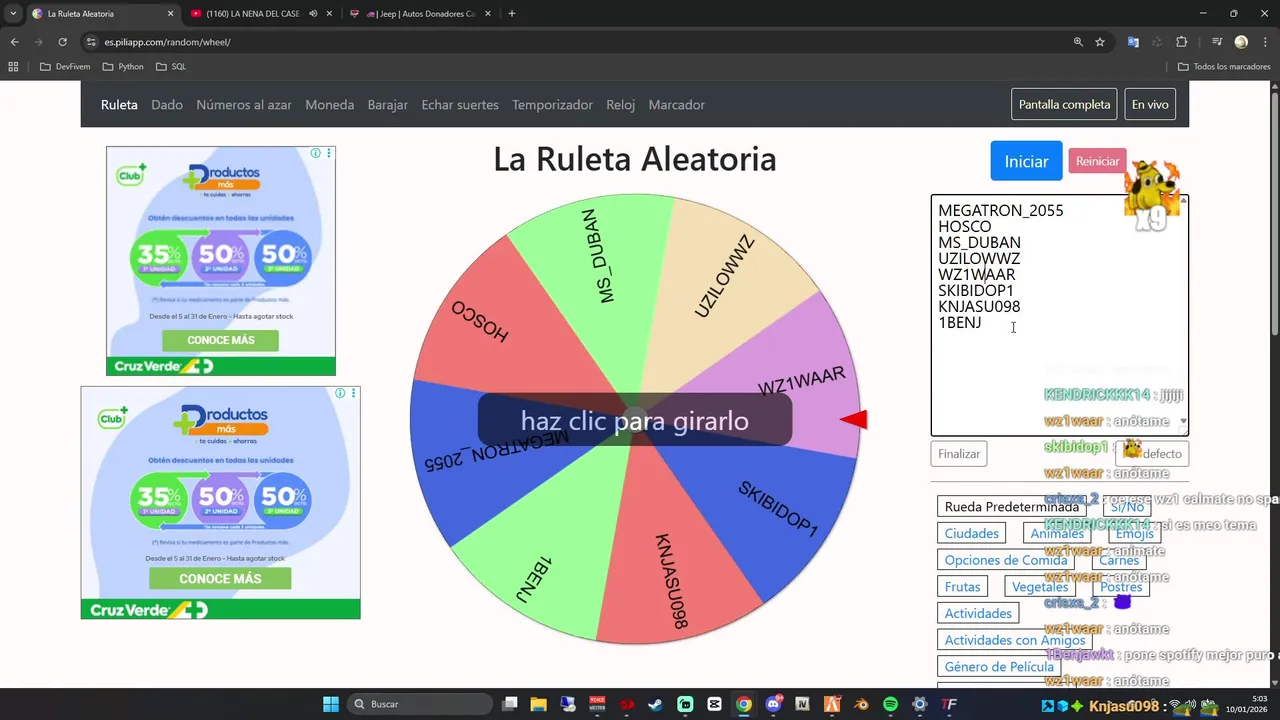Select the Opciones de Comida preset
The height and width of the screenshot is (720, 1280).
(x=1006, y=560)
